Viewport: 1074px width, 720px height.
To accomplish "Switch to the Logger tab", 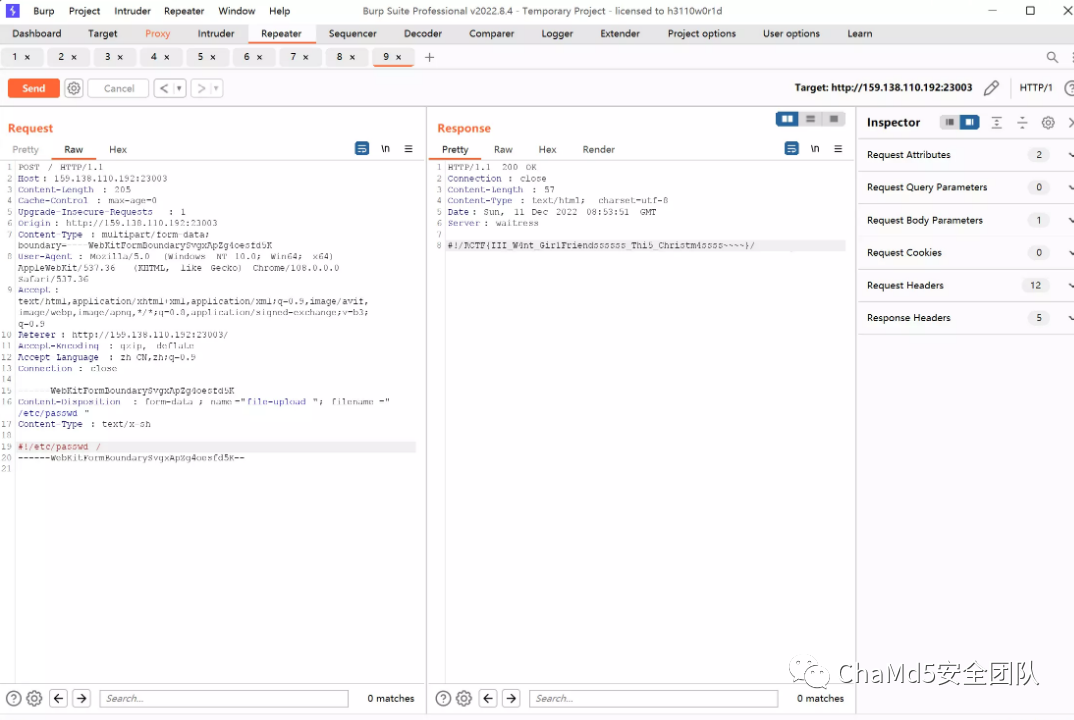I will point(557,34).
